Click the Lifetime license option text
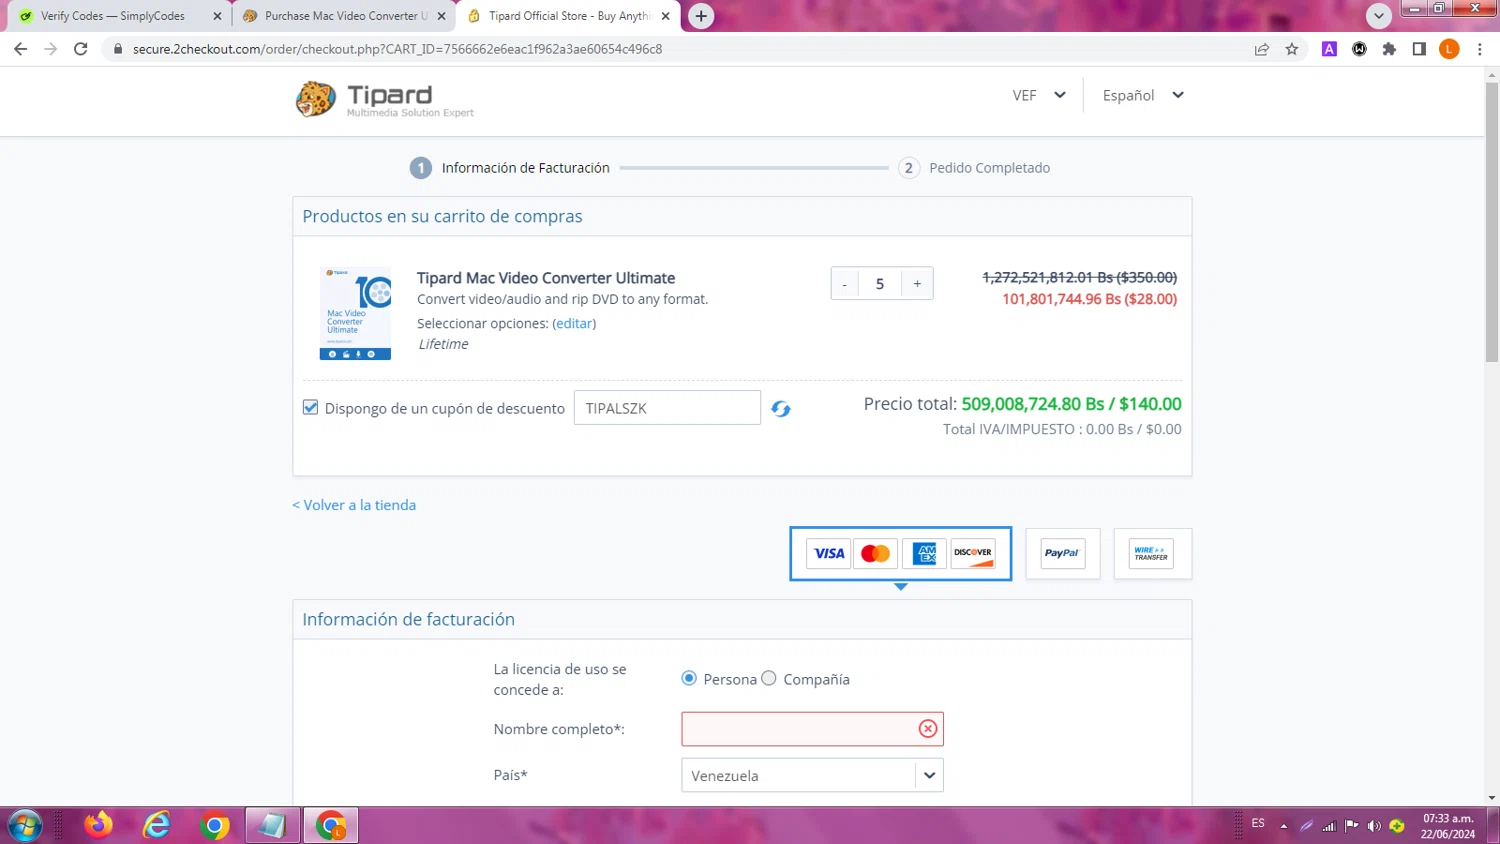 click(x=443, y=344)
